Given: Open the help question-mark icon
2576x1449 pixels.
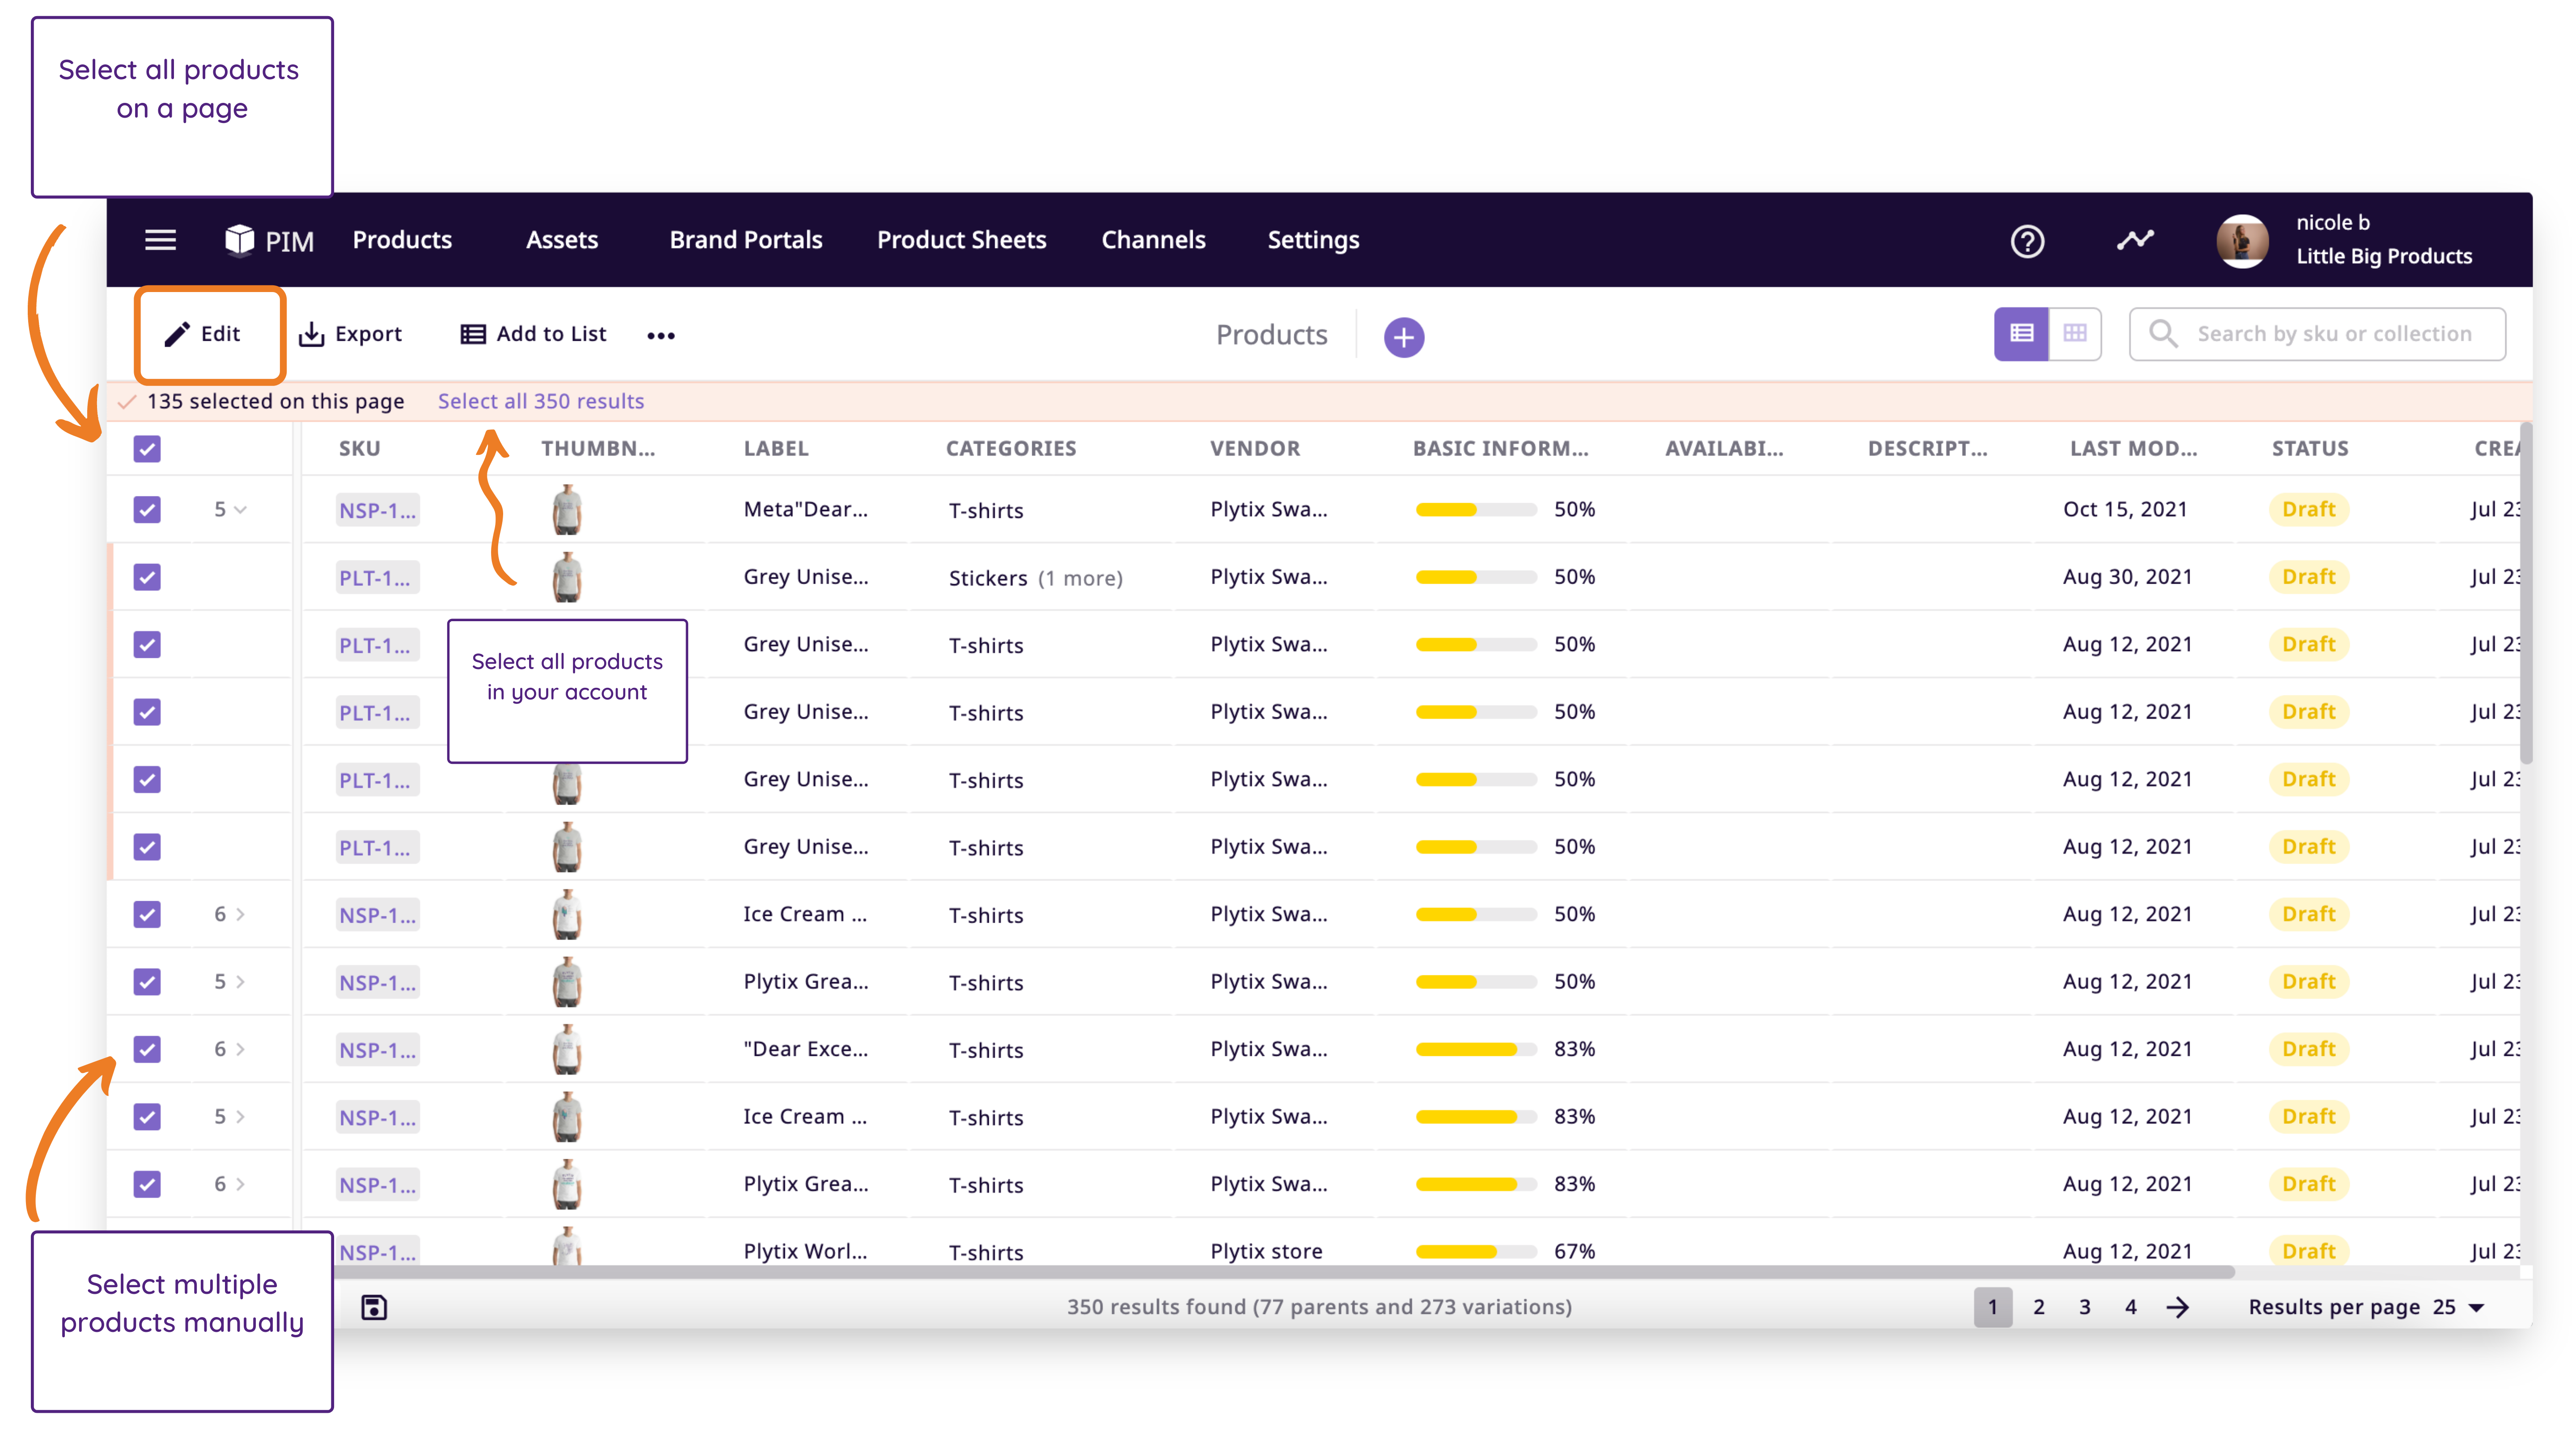Looking at the screenshot, I should (x=2027, y=241).
